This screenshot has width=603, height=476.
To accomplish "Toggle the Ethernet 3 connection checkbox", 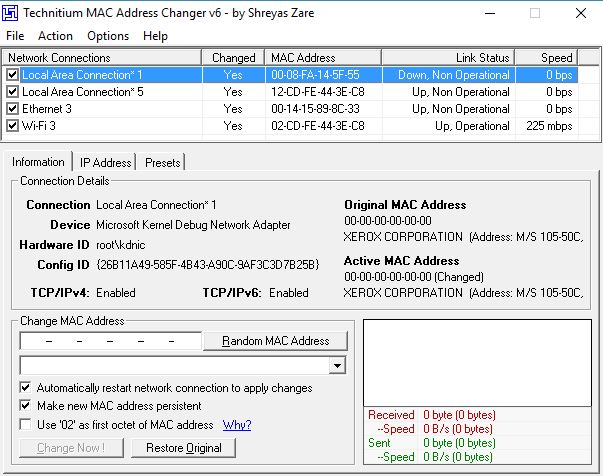I will point(12,109).
